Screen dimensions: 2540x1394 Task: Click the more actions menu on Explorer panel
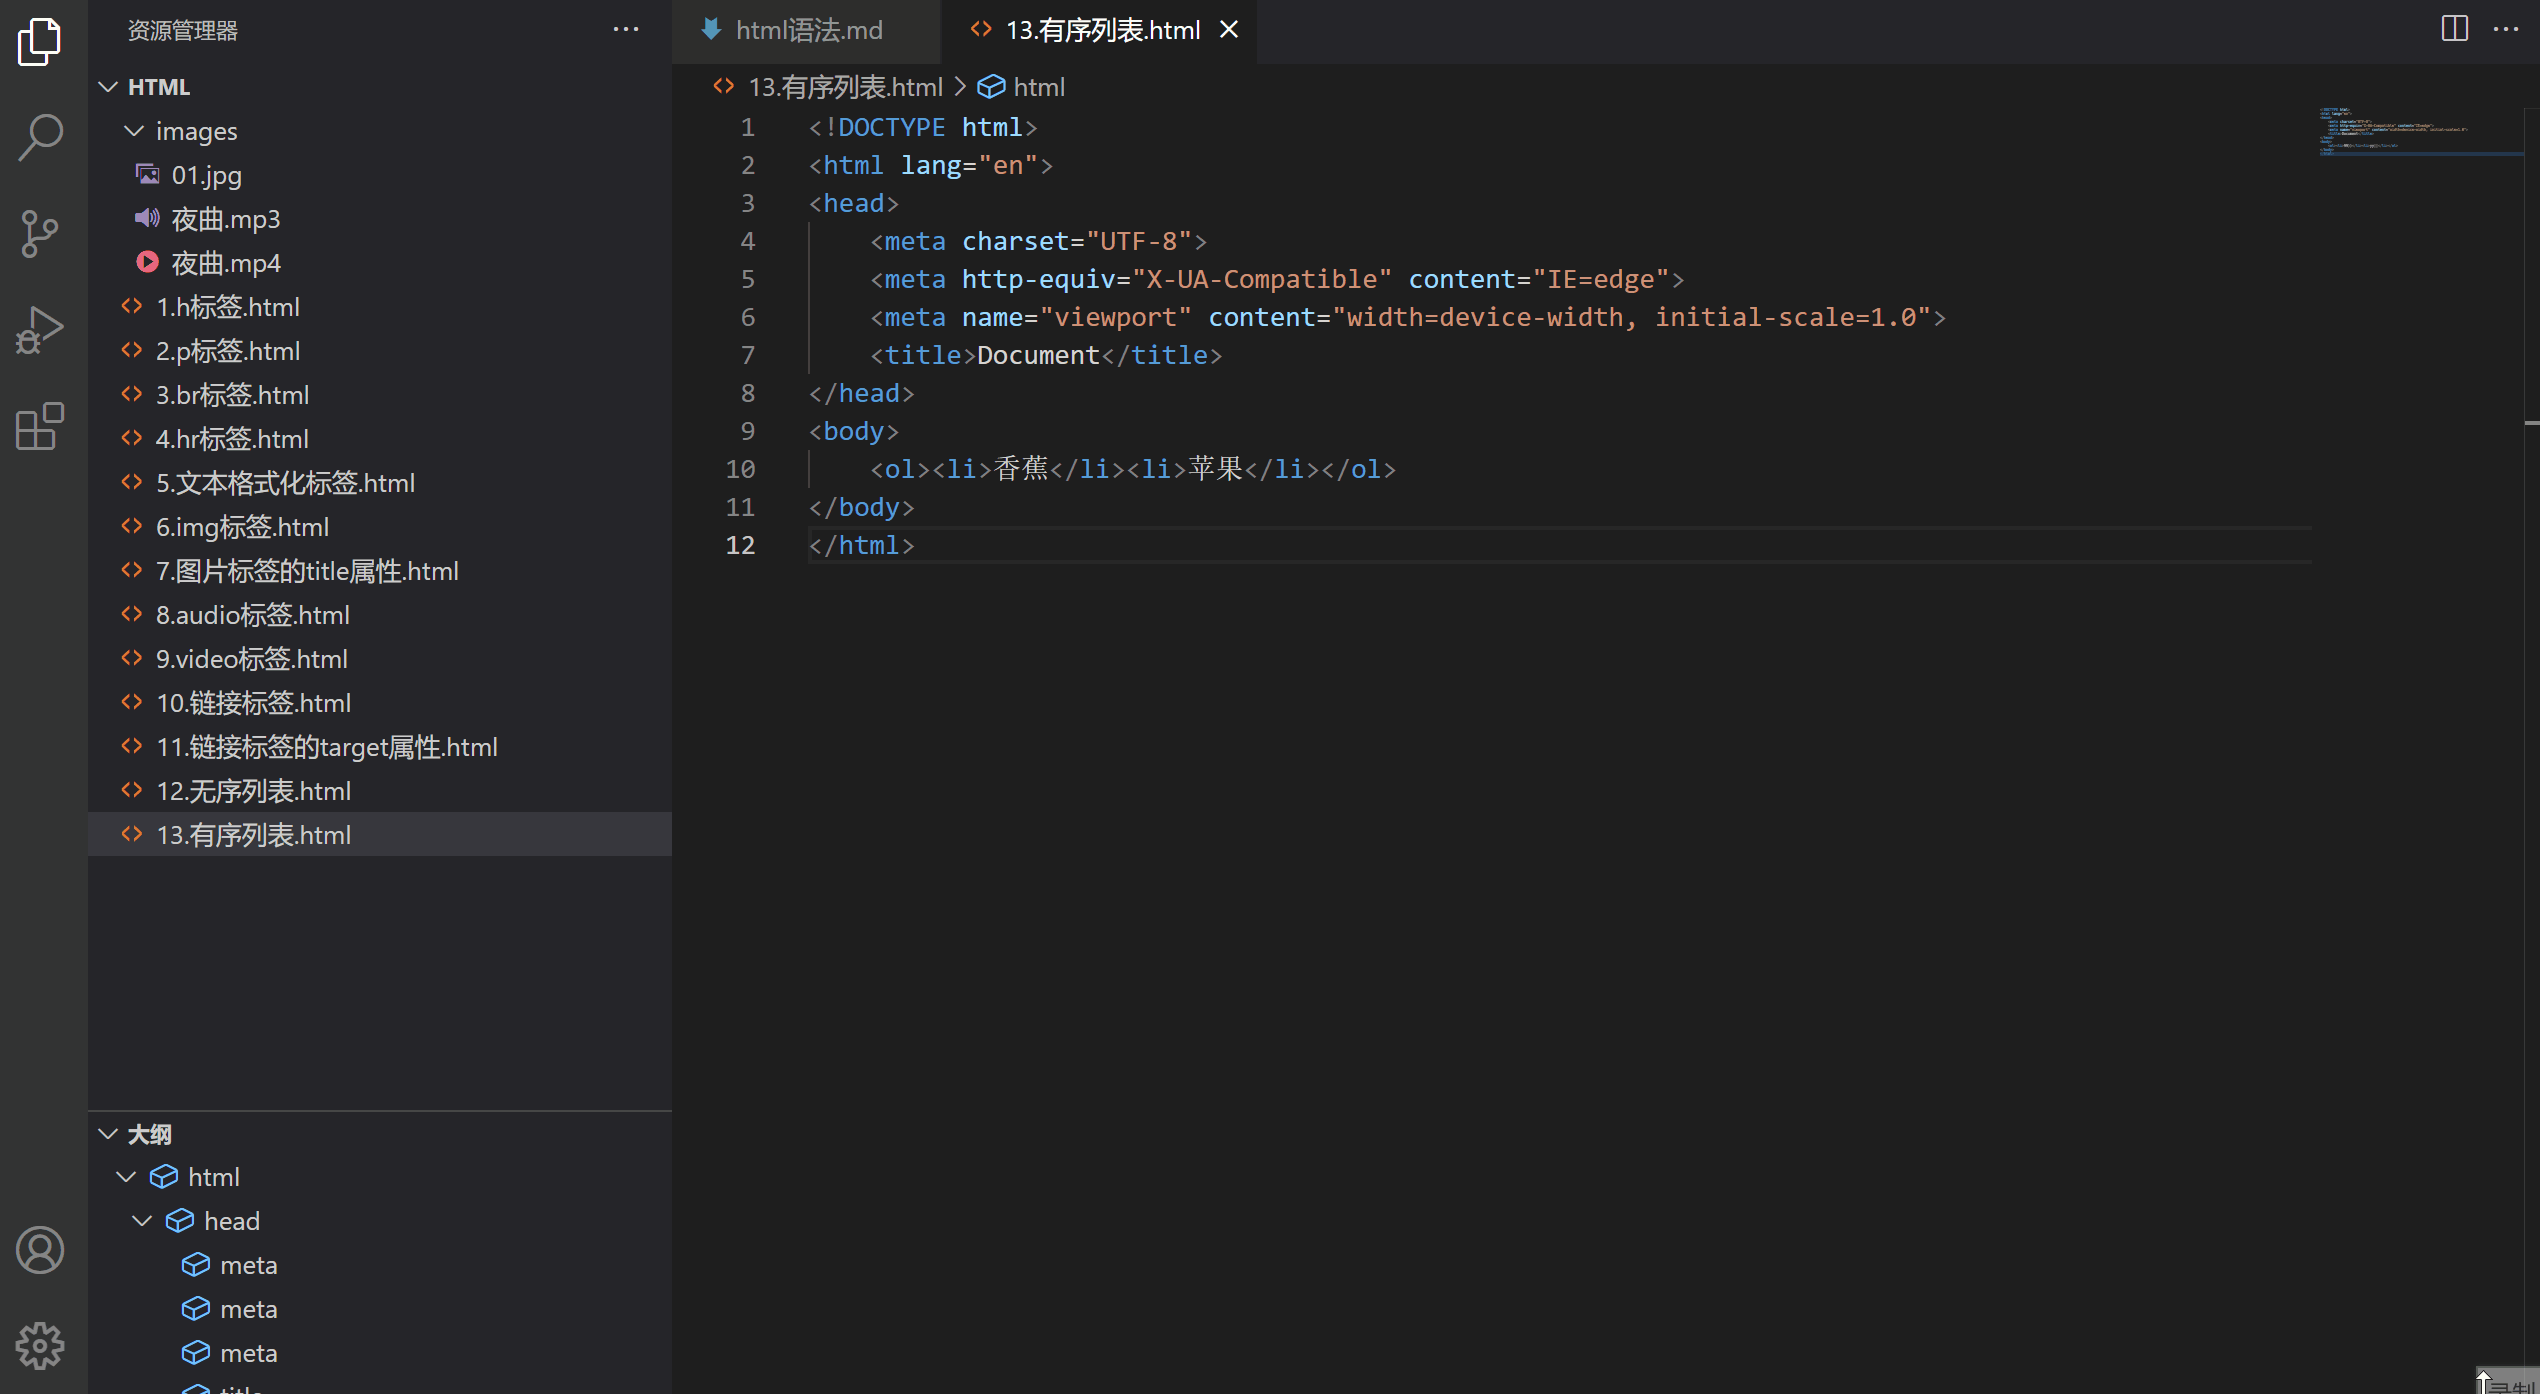point(626,29)
